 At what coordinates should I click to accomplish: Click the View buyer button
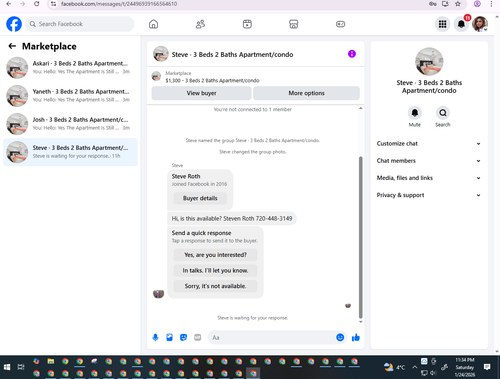201,93
